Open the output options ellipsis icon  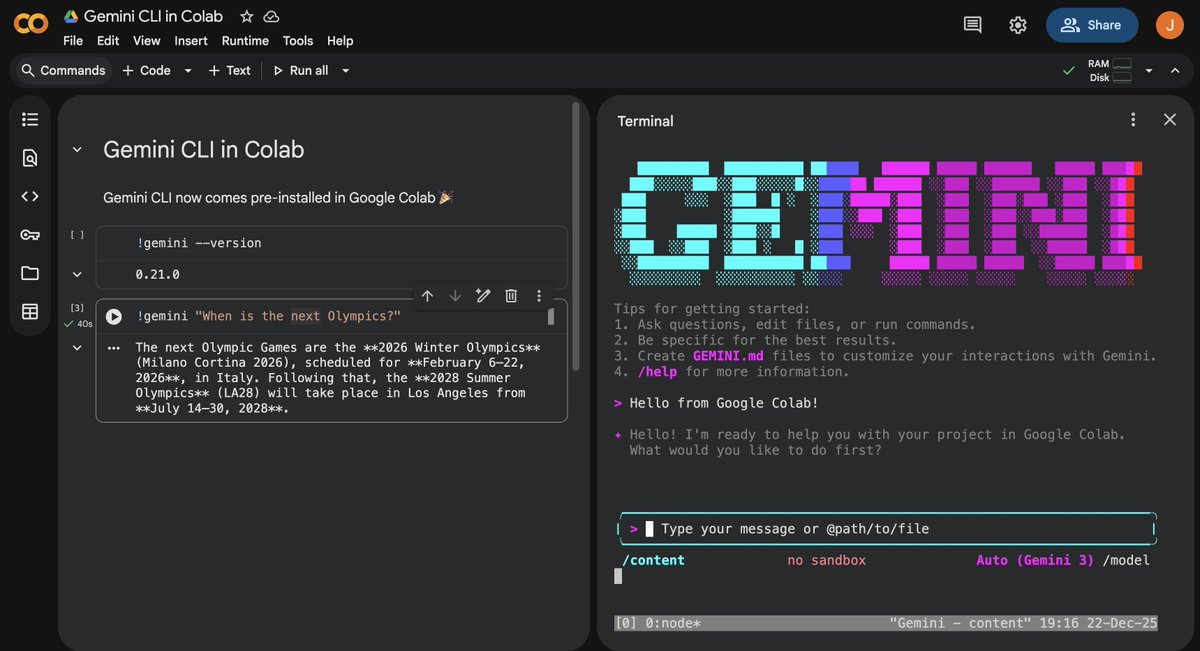(114, 348)
